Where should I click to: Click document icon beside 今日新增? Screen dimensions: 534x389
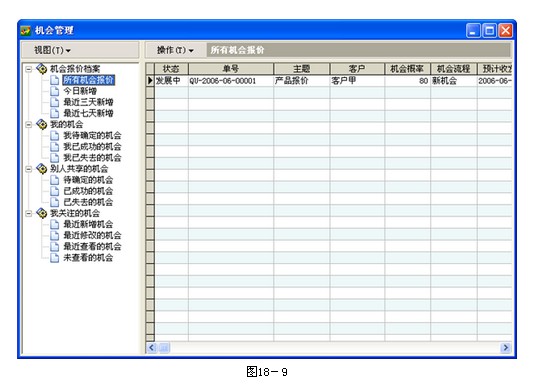[x=54, y=91]
